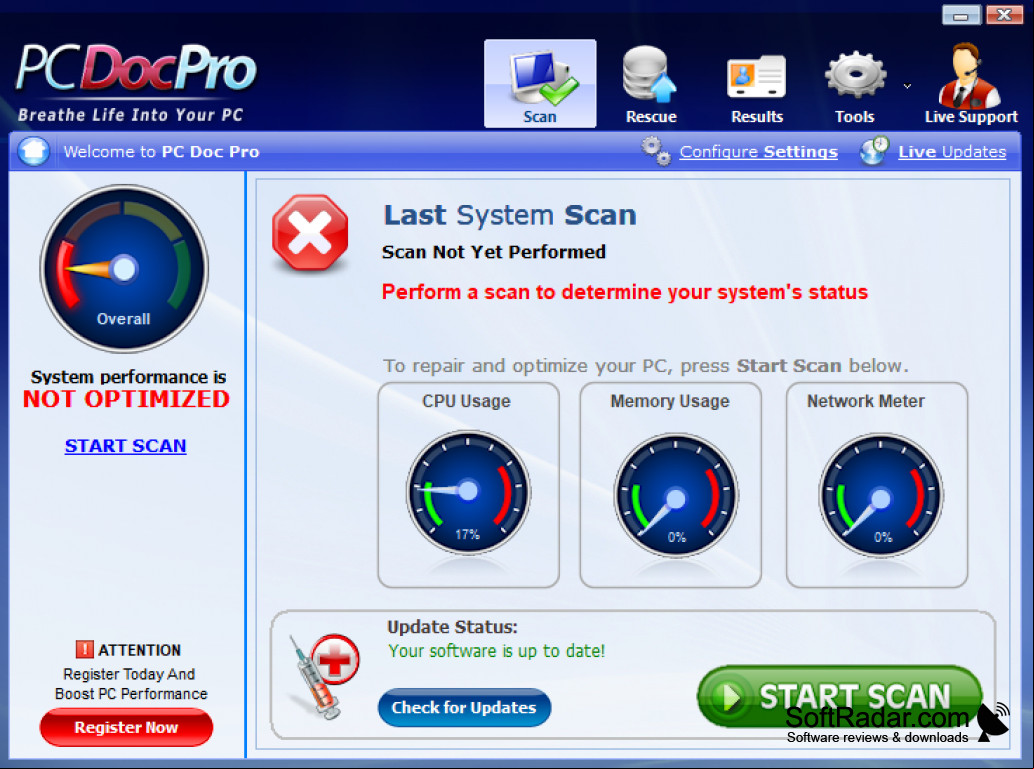Click the 'Your software is up to date!' text
This screenshot has width=1034, height=769.
[x=496, y=651]
